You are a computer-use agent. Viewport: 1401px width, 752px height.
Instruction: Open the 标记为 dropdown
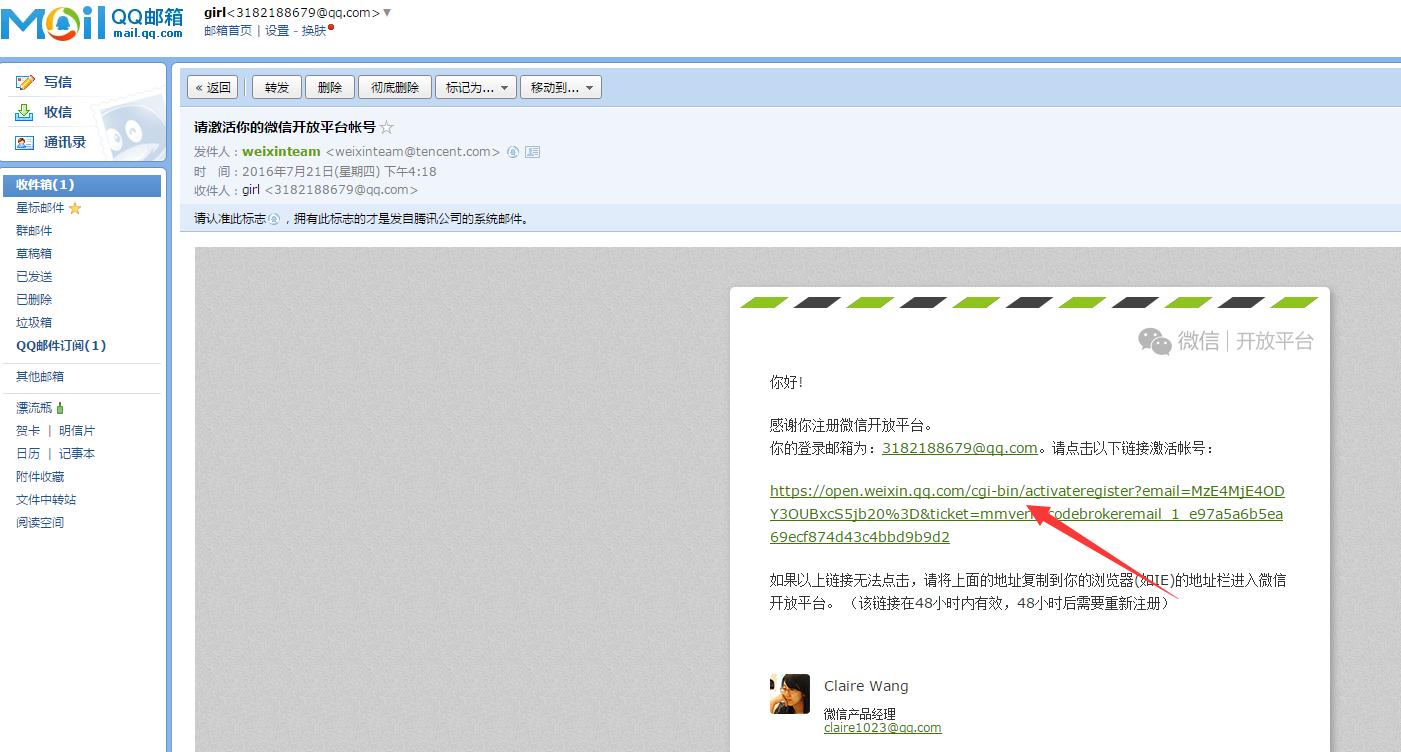tap(475, 88)
